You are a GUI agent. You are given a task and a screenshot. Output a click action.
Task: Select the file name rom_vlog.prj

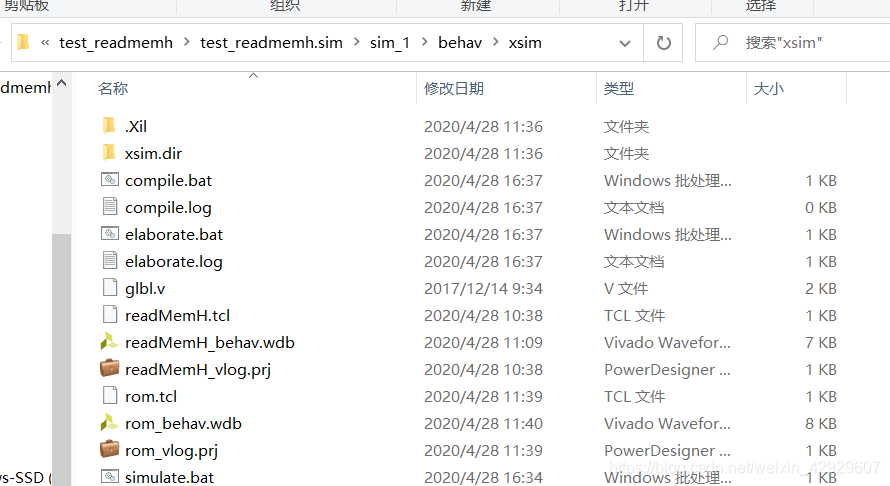coord(171,451)
